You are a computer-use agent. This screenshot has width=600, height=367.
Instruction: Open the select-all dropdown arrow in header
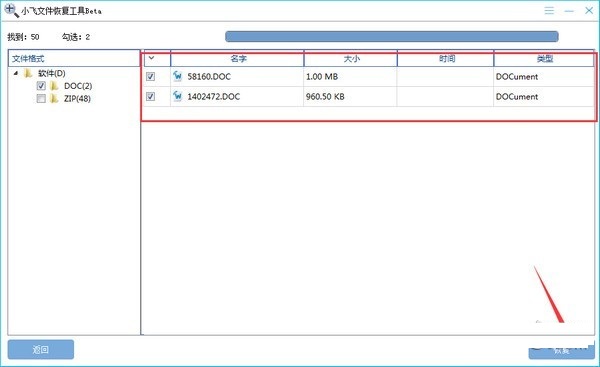[151, 58]
